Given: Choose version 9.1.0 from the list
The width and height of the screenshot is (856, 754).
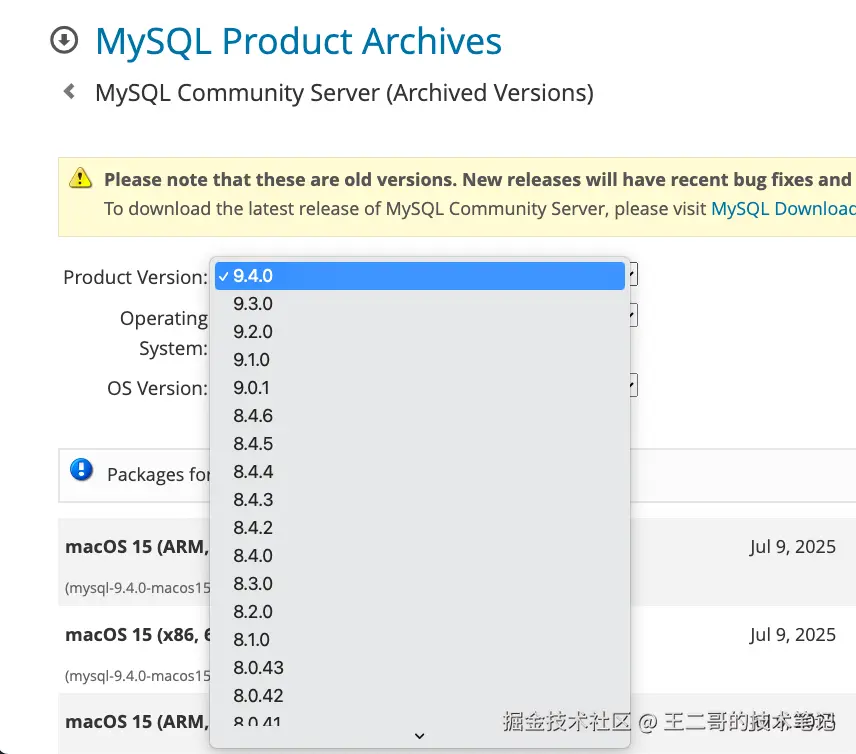Looking at the screenshot, I should tap(419, 360).
